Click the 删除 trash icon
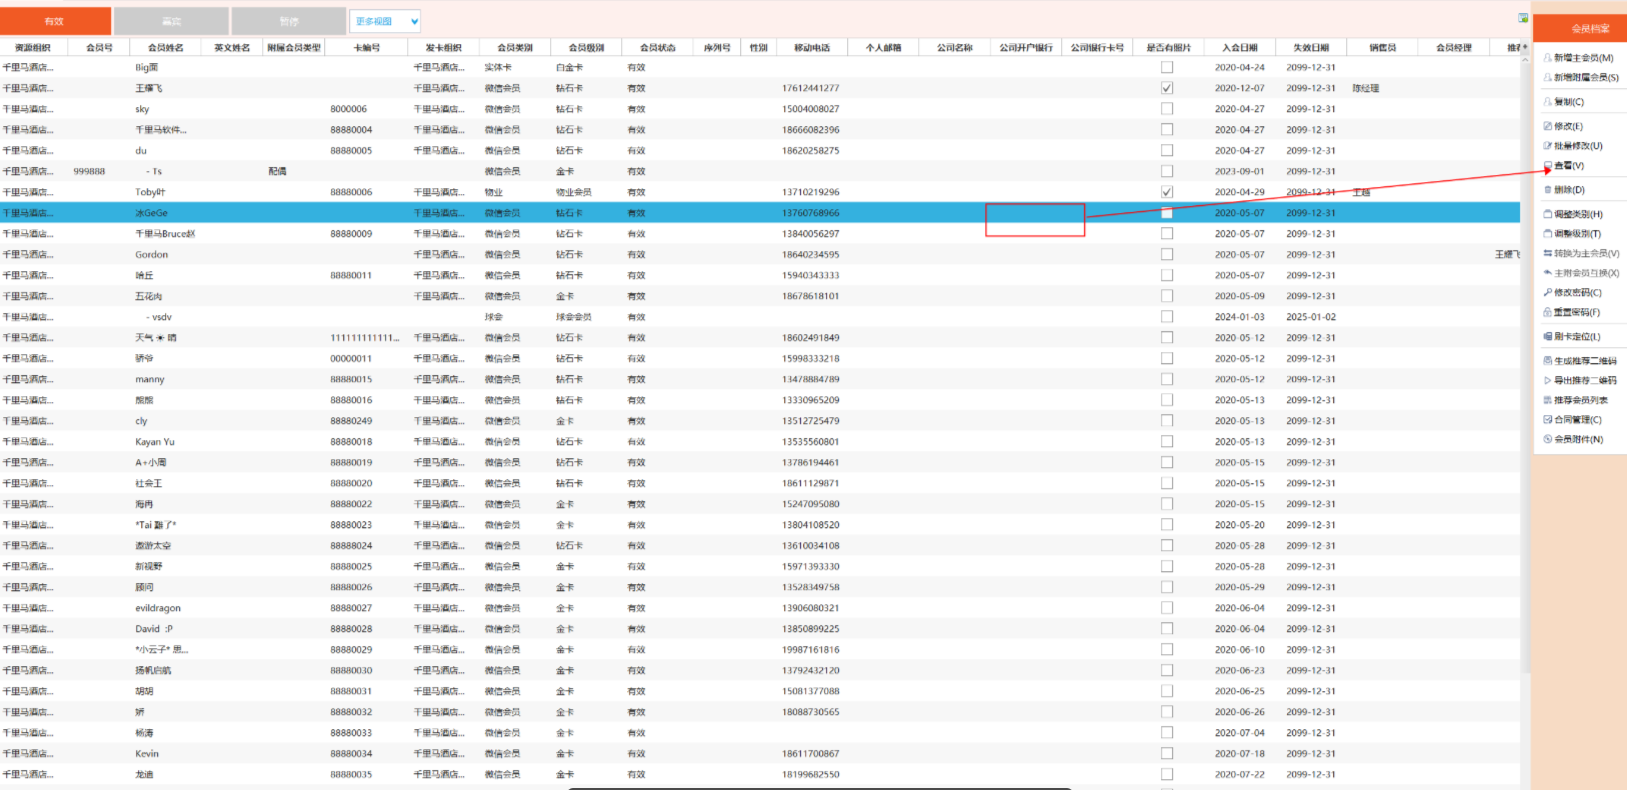1627x790 pixels. click(1548, 190)
